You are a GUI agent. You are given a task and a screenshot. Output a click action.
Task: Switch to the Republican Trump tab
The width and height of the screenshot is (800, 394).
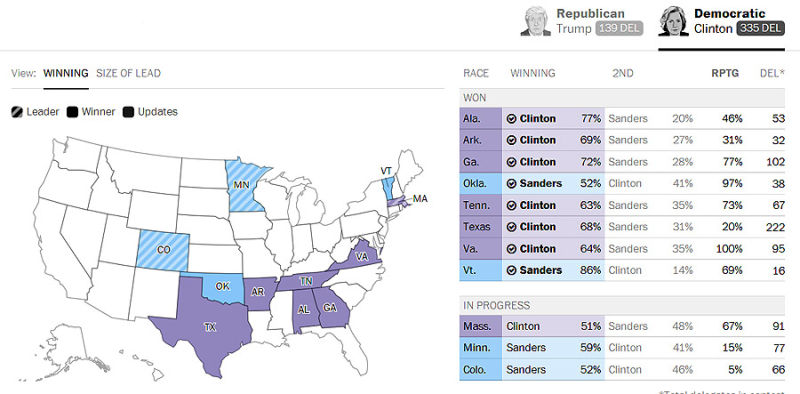click(582, 21)
